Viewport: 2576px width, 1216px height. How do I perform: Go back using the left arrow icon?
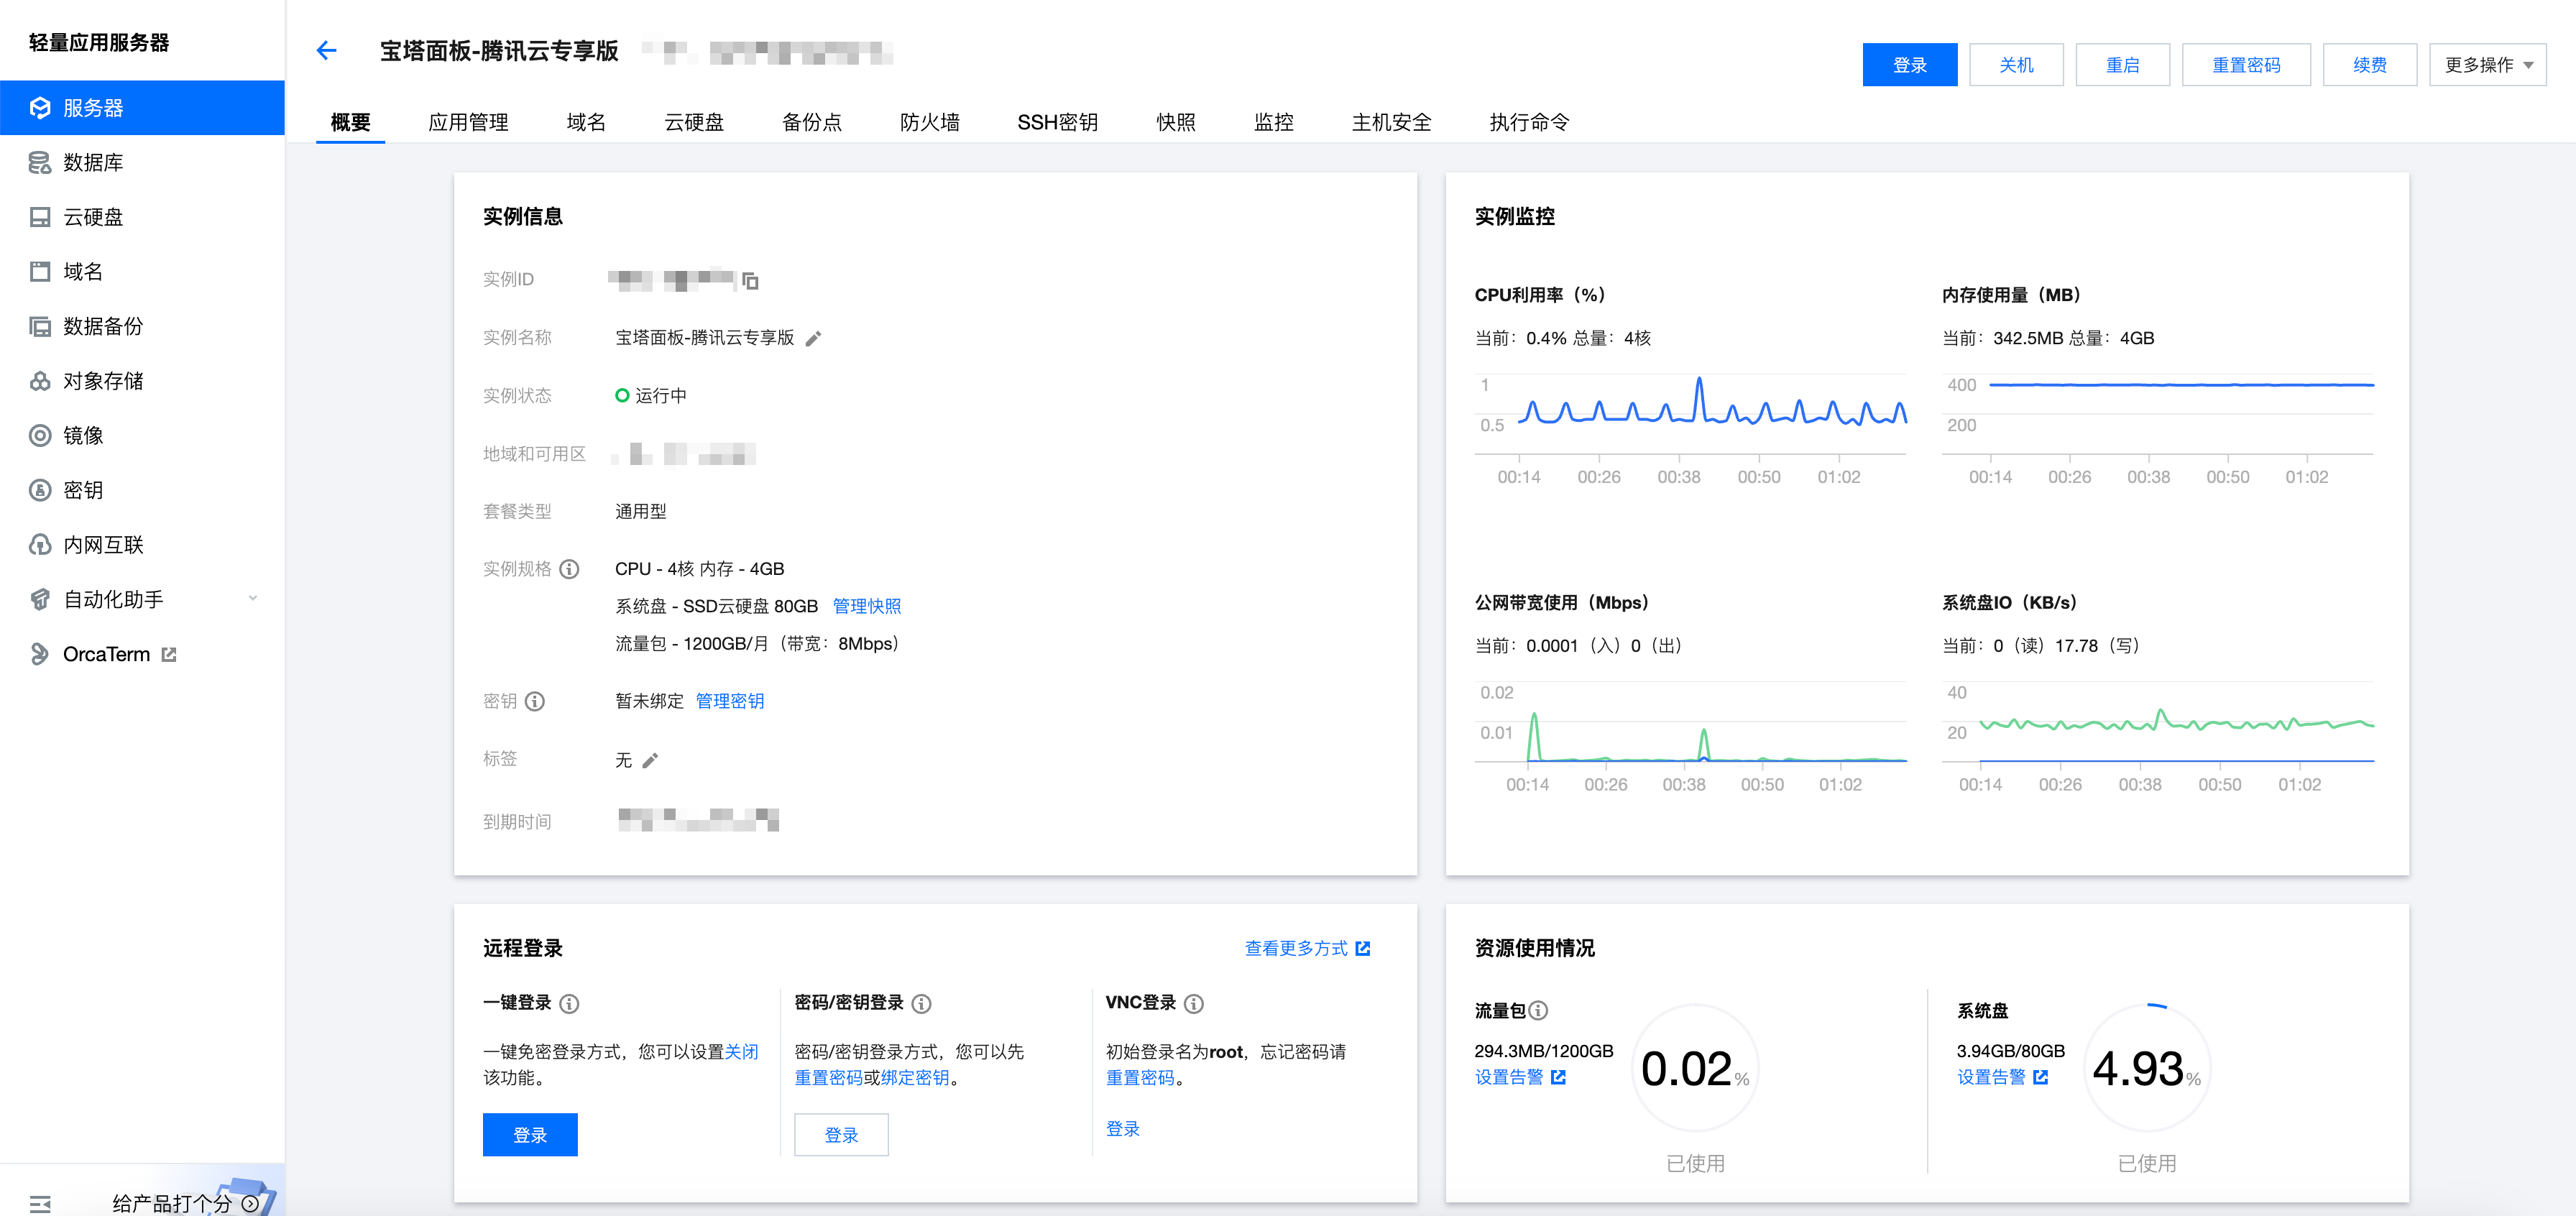coord(326,50)
